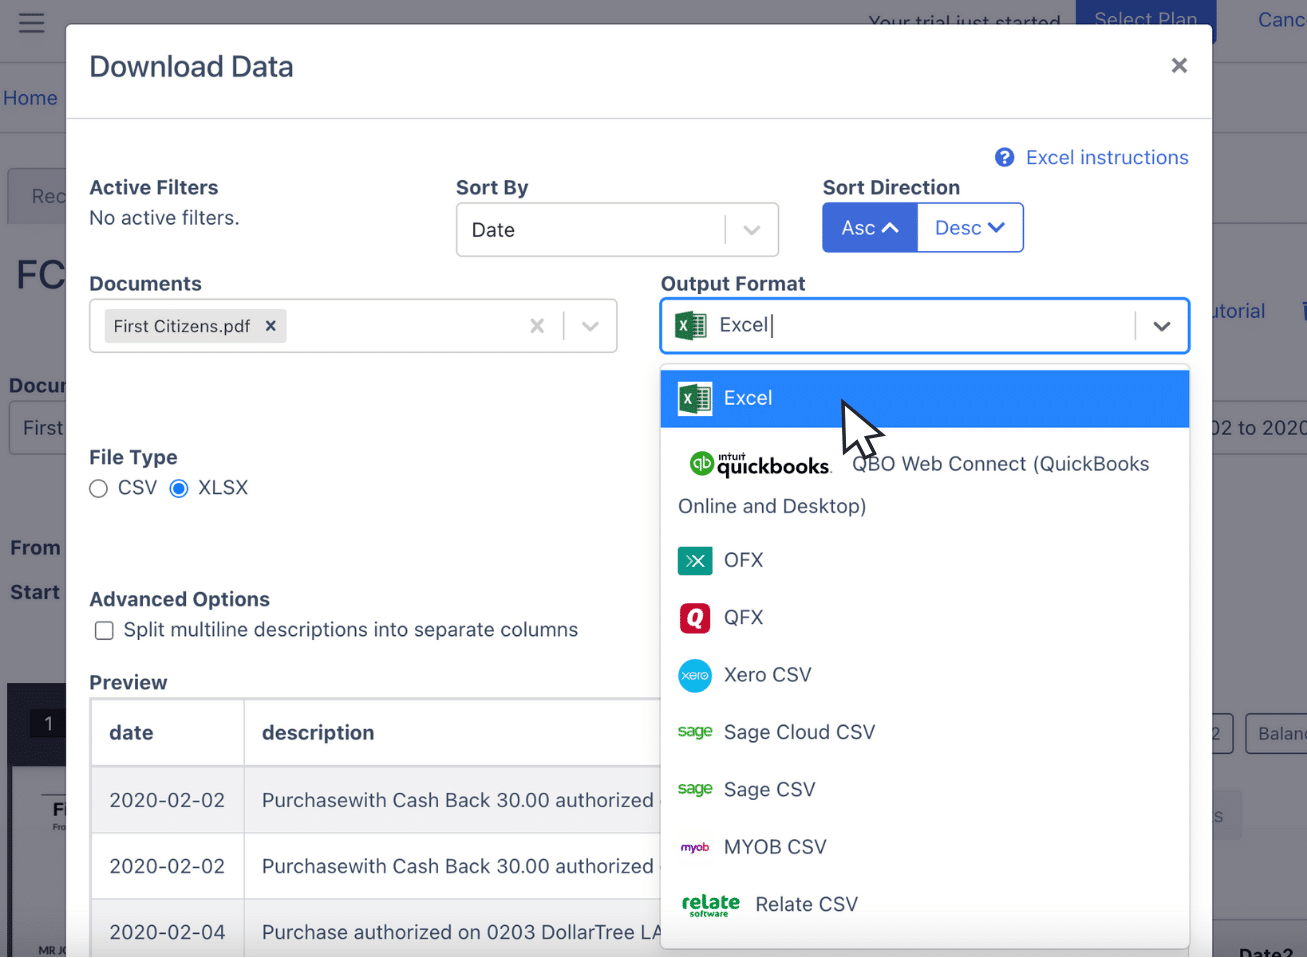Pick Relate CSV output format

click(x=925, y=904)
